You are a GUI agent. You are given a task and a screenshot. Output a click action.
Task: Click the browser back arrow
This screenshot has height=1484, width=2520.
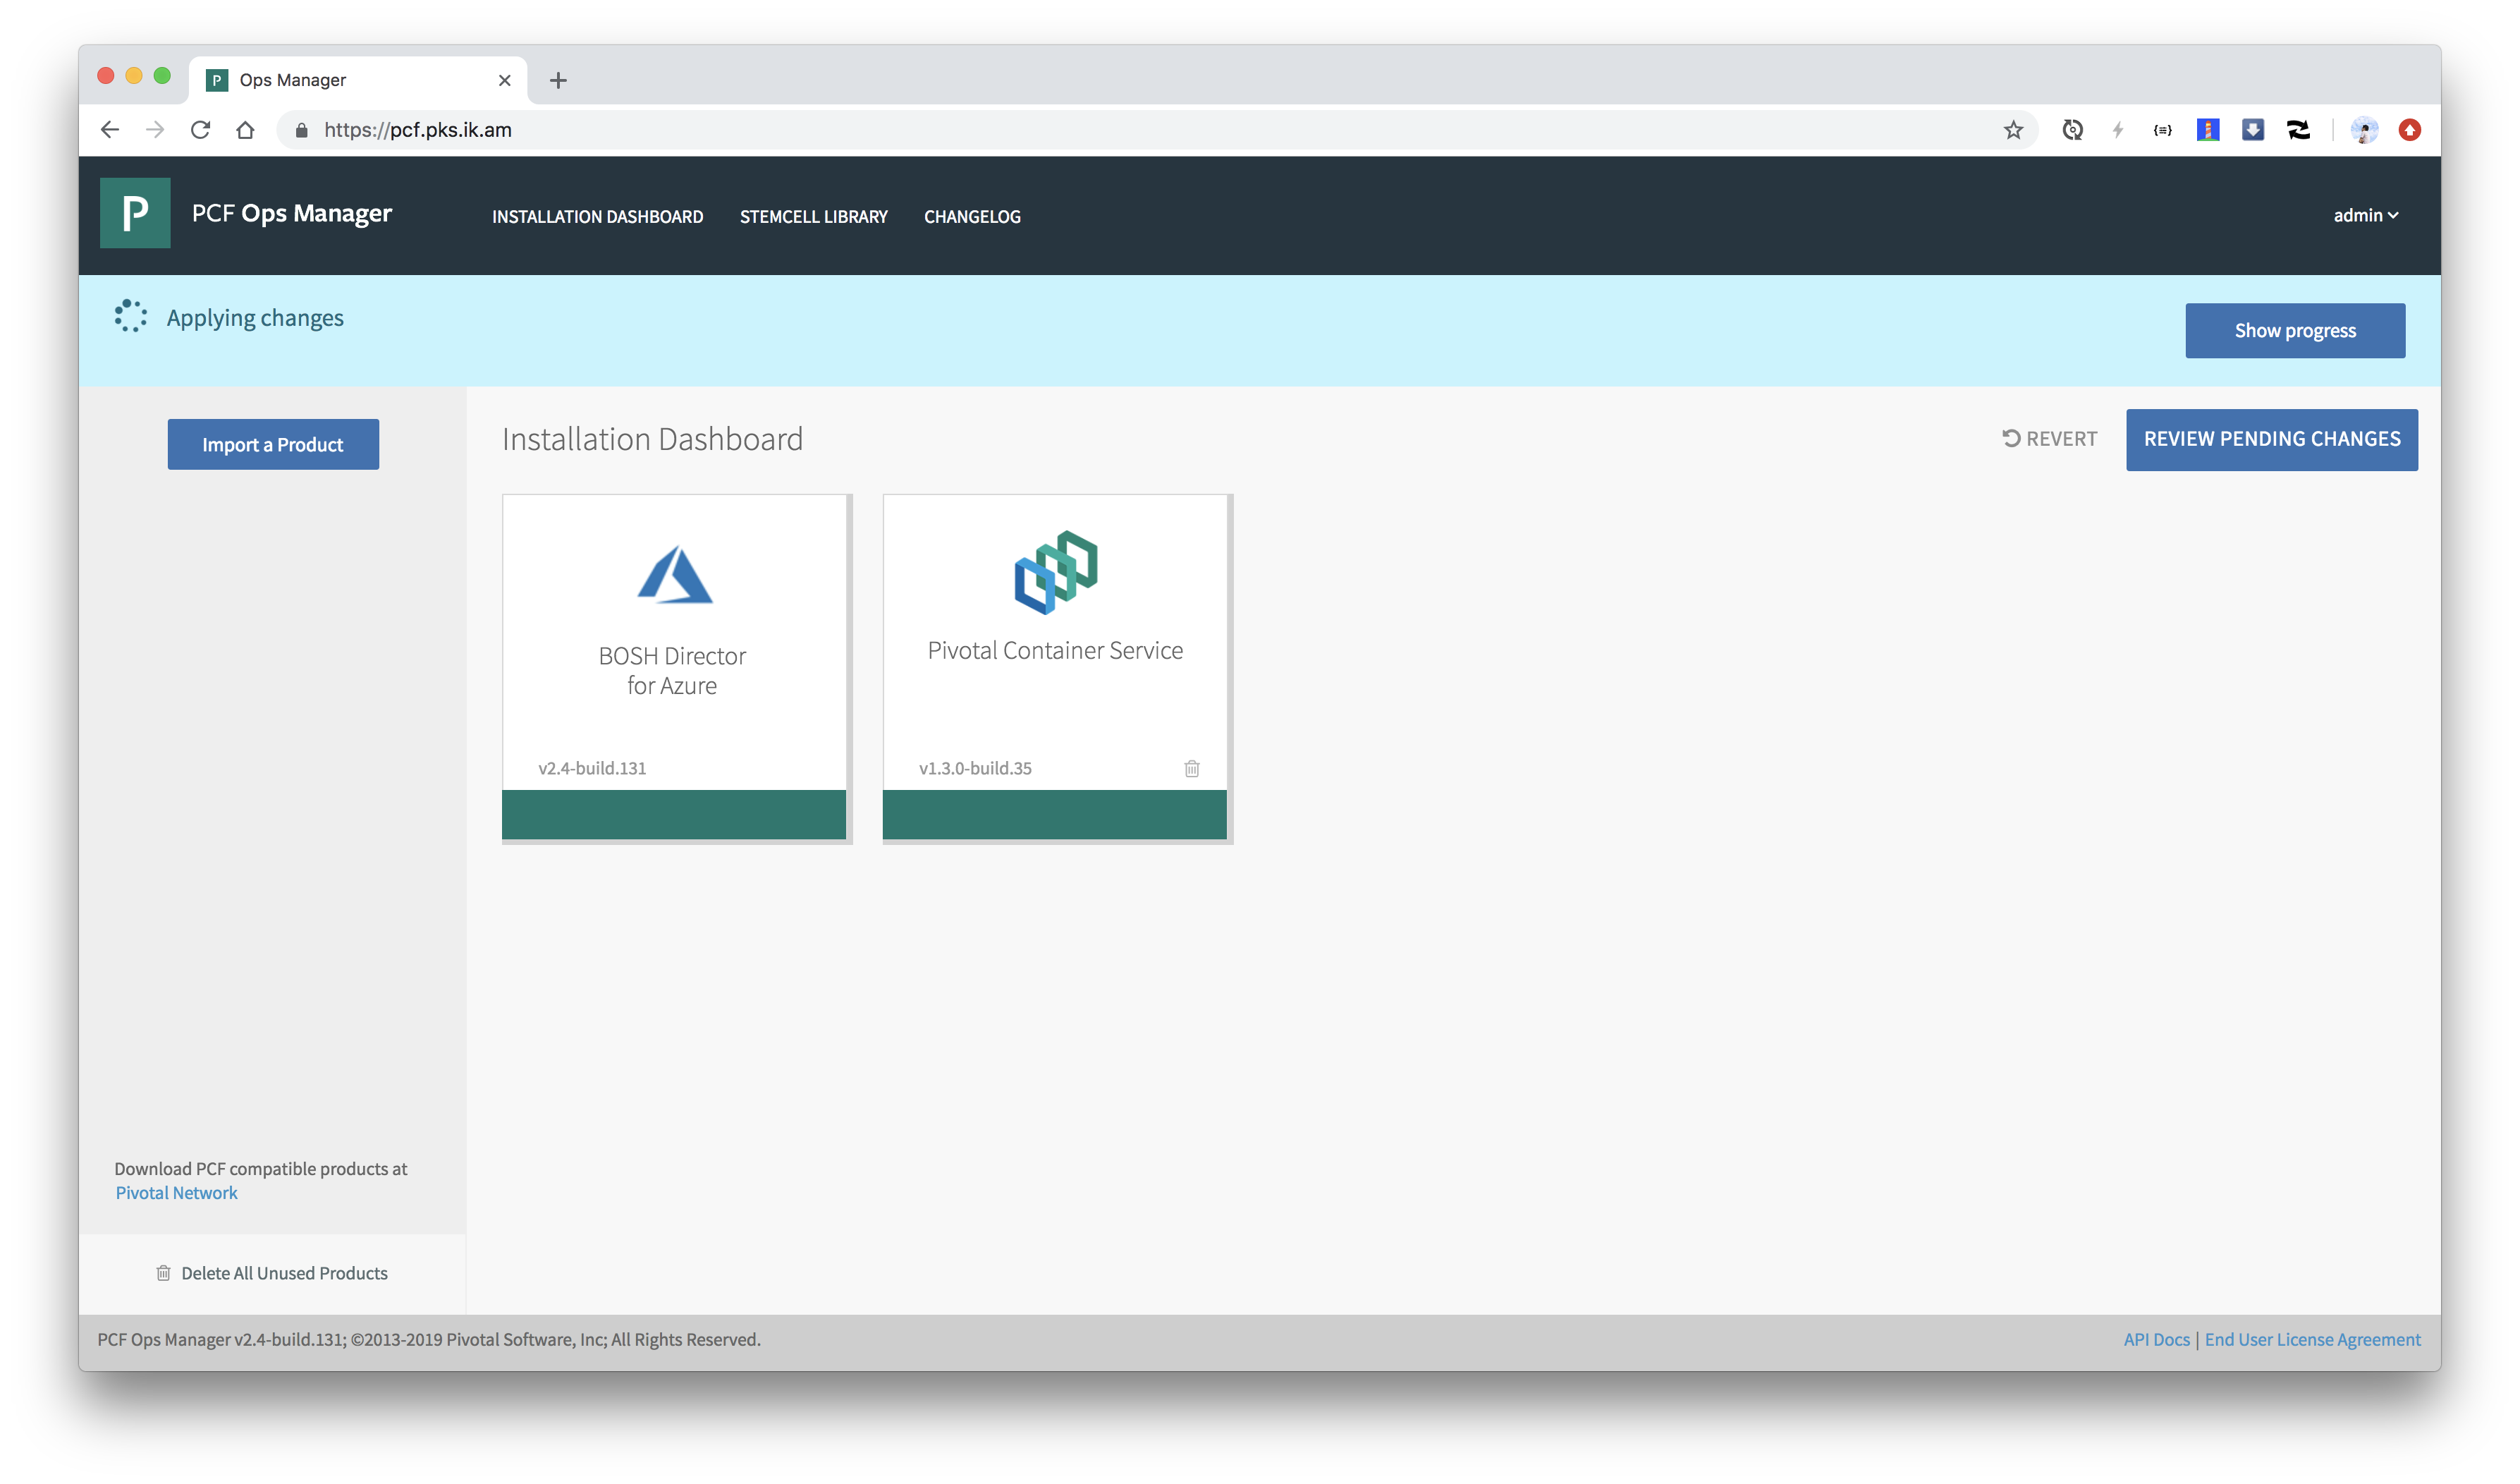(x=110, y=130)
